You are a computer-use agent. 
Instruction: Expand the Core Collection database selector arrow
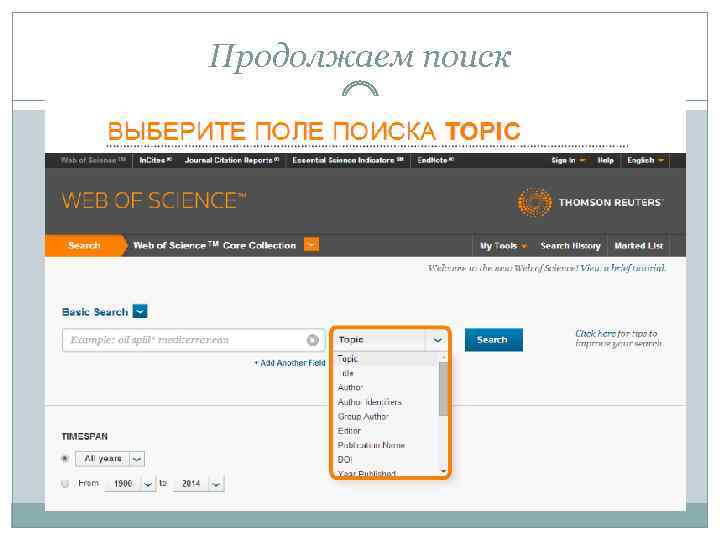coord(311,245)
